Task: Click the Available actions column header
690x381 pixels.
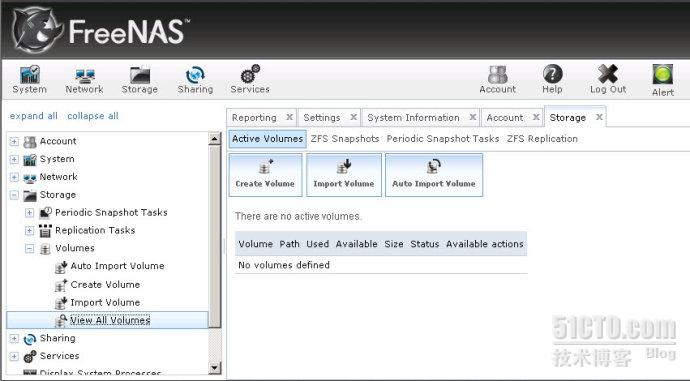Action: pyautogui.click(x=485, y=244)
